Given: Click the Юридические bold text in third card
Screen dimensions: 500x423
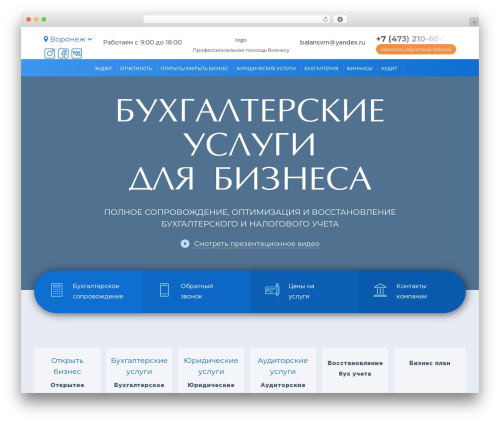Looking at the screenshot, I should (211, 385).
